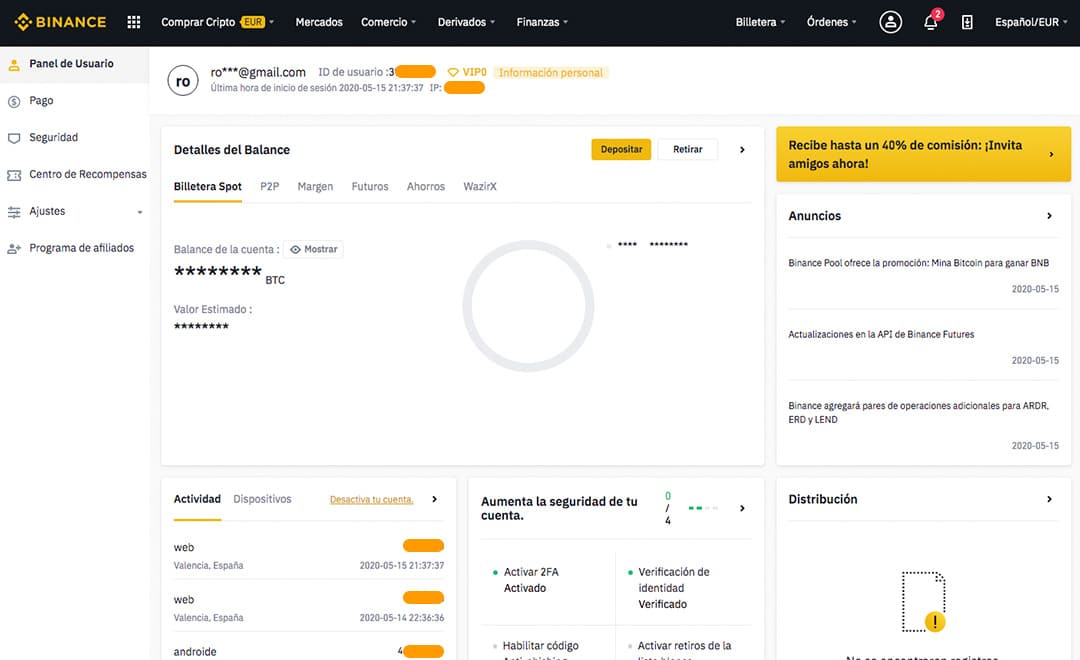Image resolution: width=1080 pixels, height=660 pixels.
Task: Open Seguridad in sidebar
Action: (x=54, y=137)
